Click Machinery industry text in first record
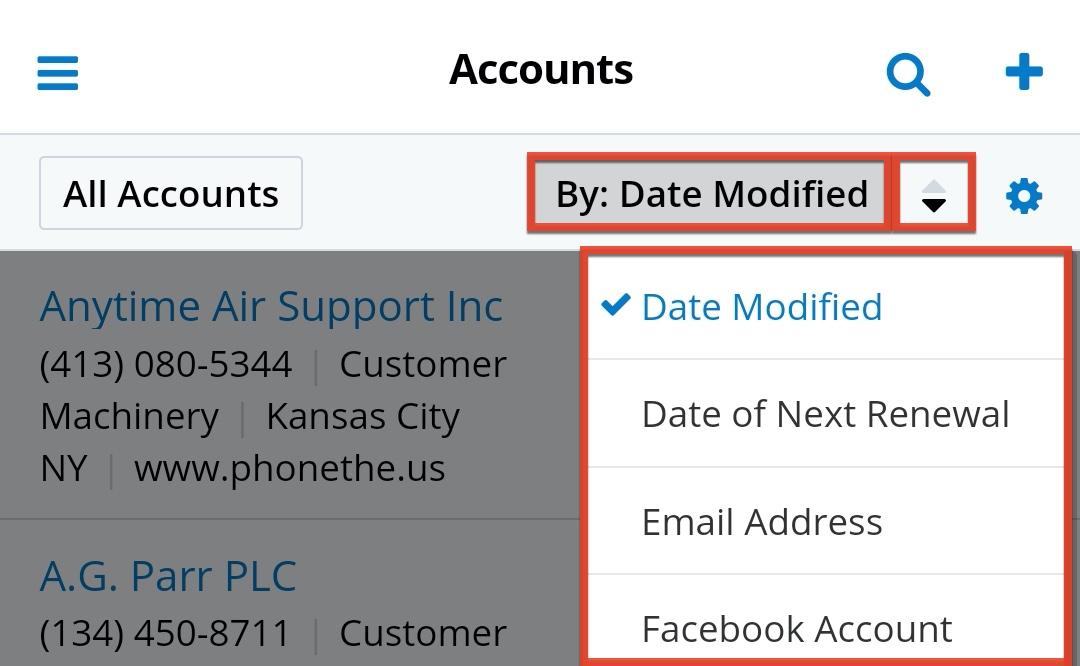Image resolution: width=1080 pixels, height=666 pixels. (129, 417)
